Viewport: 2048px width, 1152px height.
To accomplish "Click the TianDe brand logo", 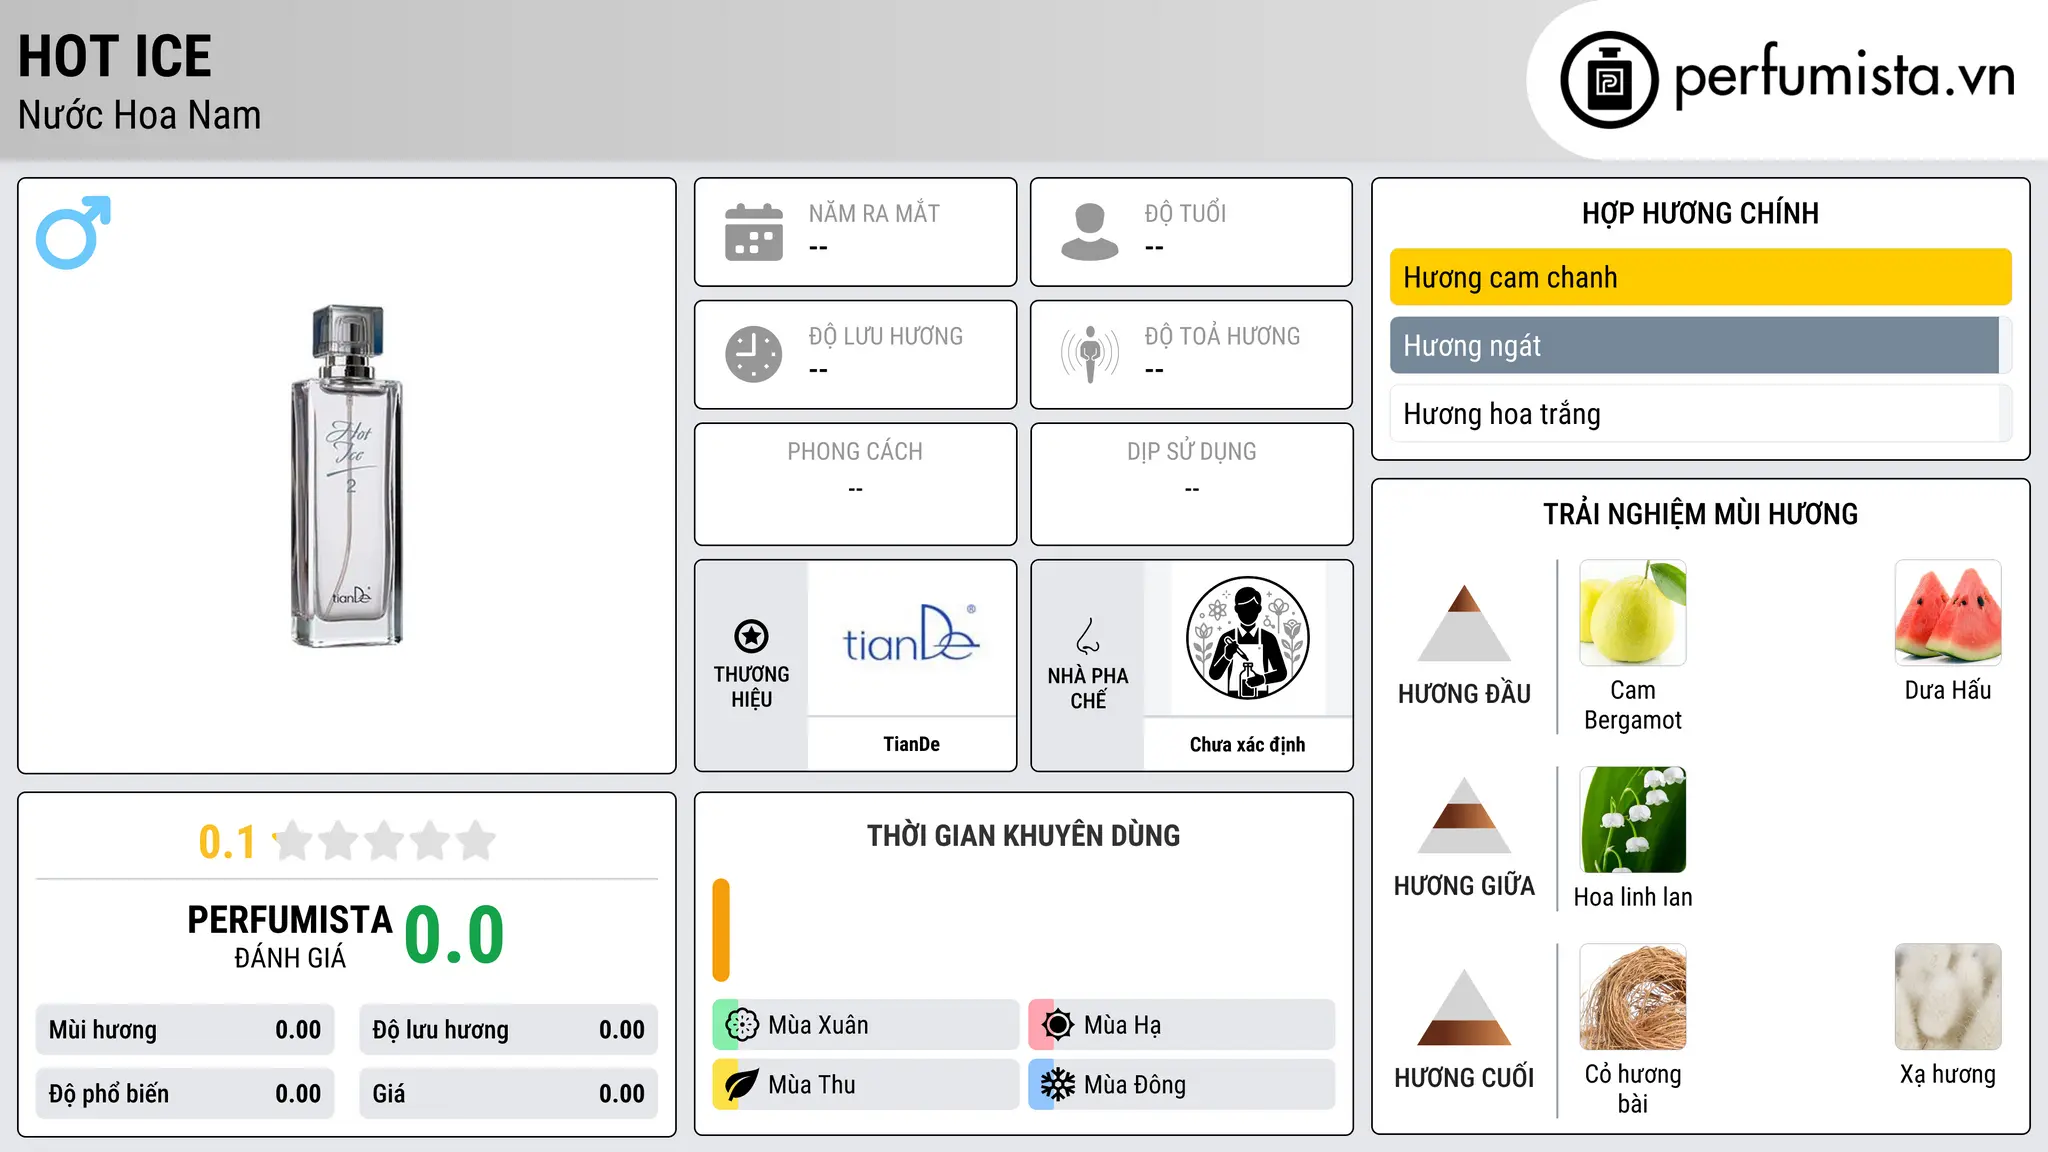I will click(x=911, y=634).
